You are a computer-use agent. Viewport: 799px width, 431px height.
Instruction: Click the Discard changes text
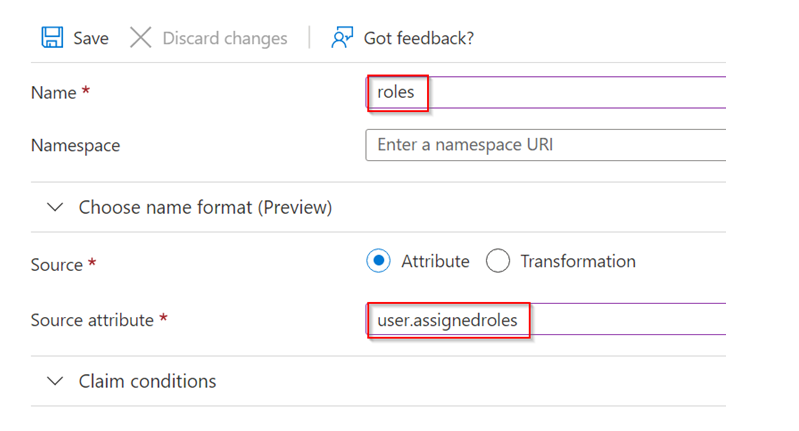pyautogui.click(x=225, y=38)
